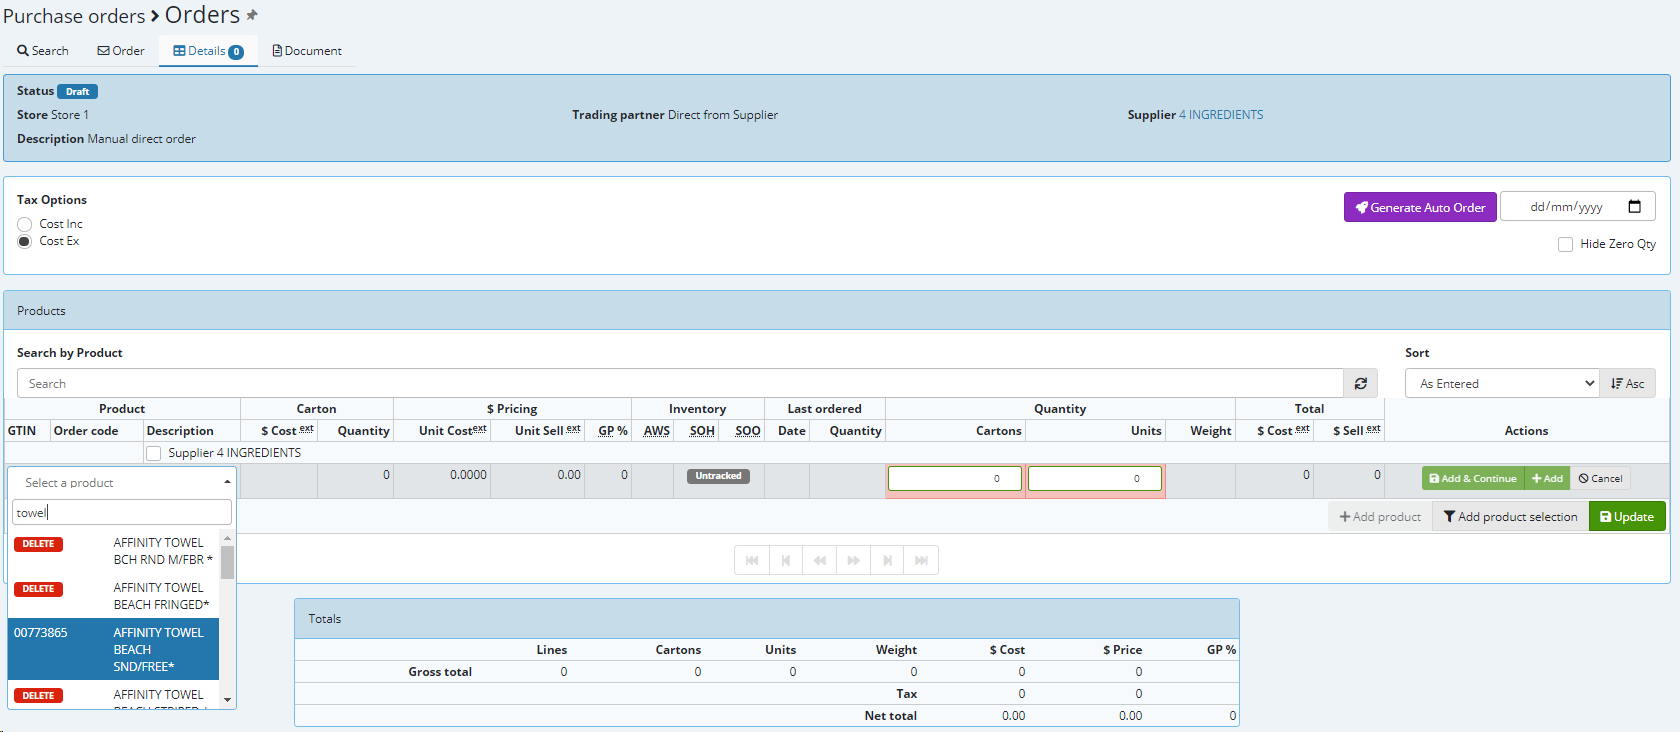The height and width of the screenshot is (732, 1680).
Task: Click the GTIN column header
Action: (x=22, y=431)
